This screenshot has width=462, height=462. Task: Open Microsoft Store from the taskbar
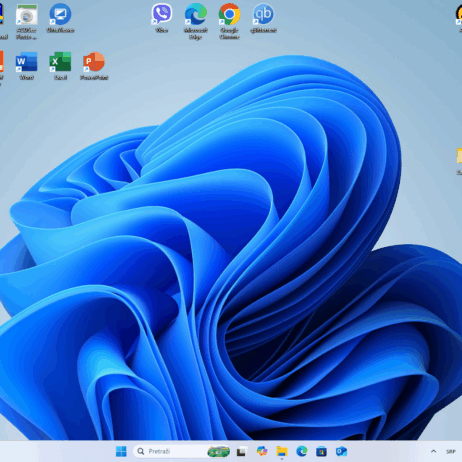(322, 451)
